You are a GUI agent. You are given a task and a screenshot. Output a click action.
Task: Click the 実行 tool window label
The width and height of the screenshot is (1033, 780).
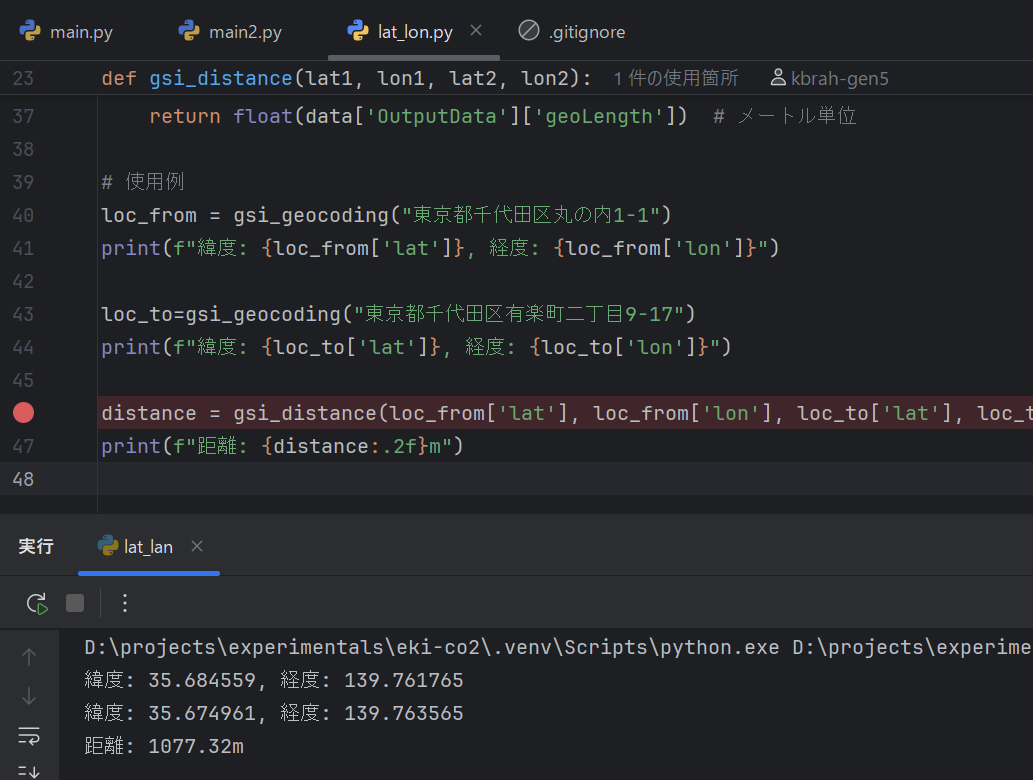(36, 546)
